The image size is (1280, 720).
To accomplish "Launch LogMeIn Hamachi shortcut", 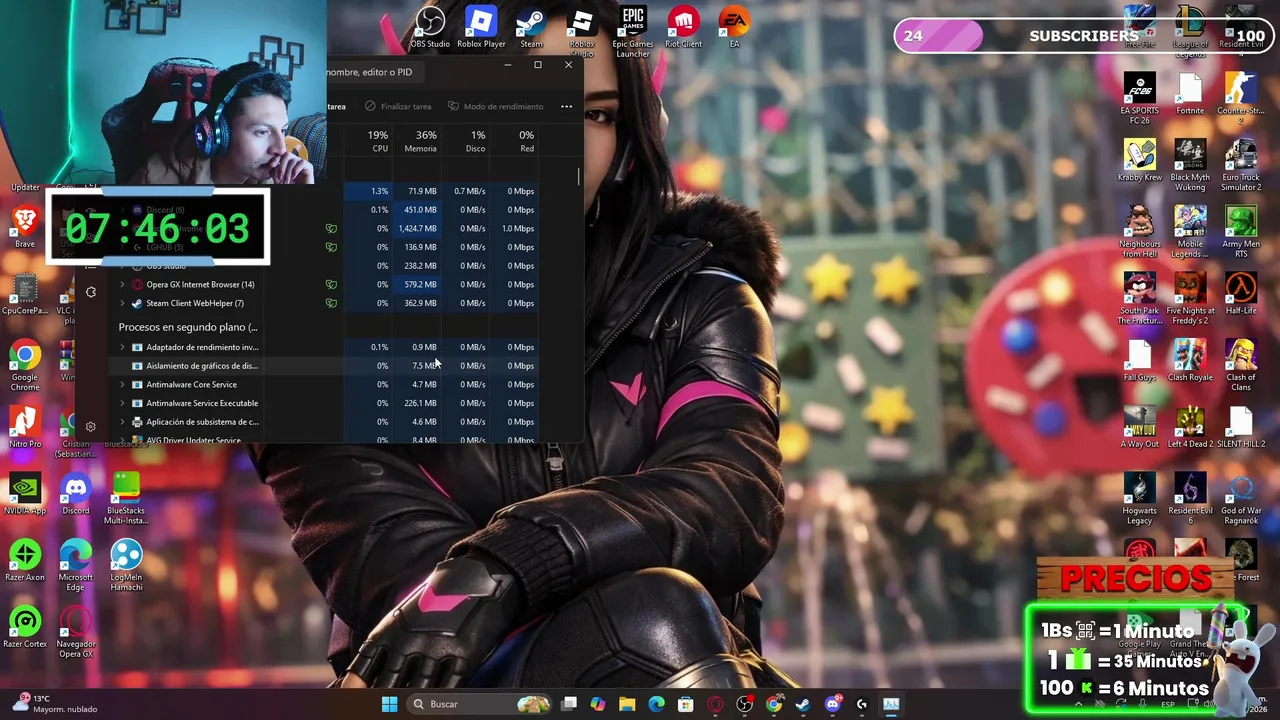I will pyautogui.click(x=126, y=566).
